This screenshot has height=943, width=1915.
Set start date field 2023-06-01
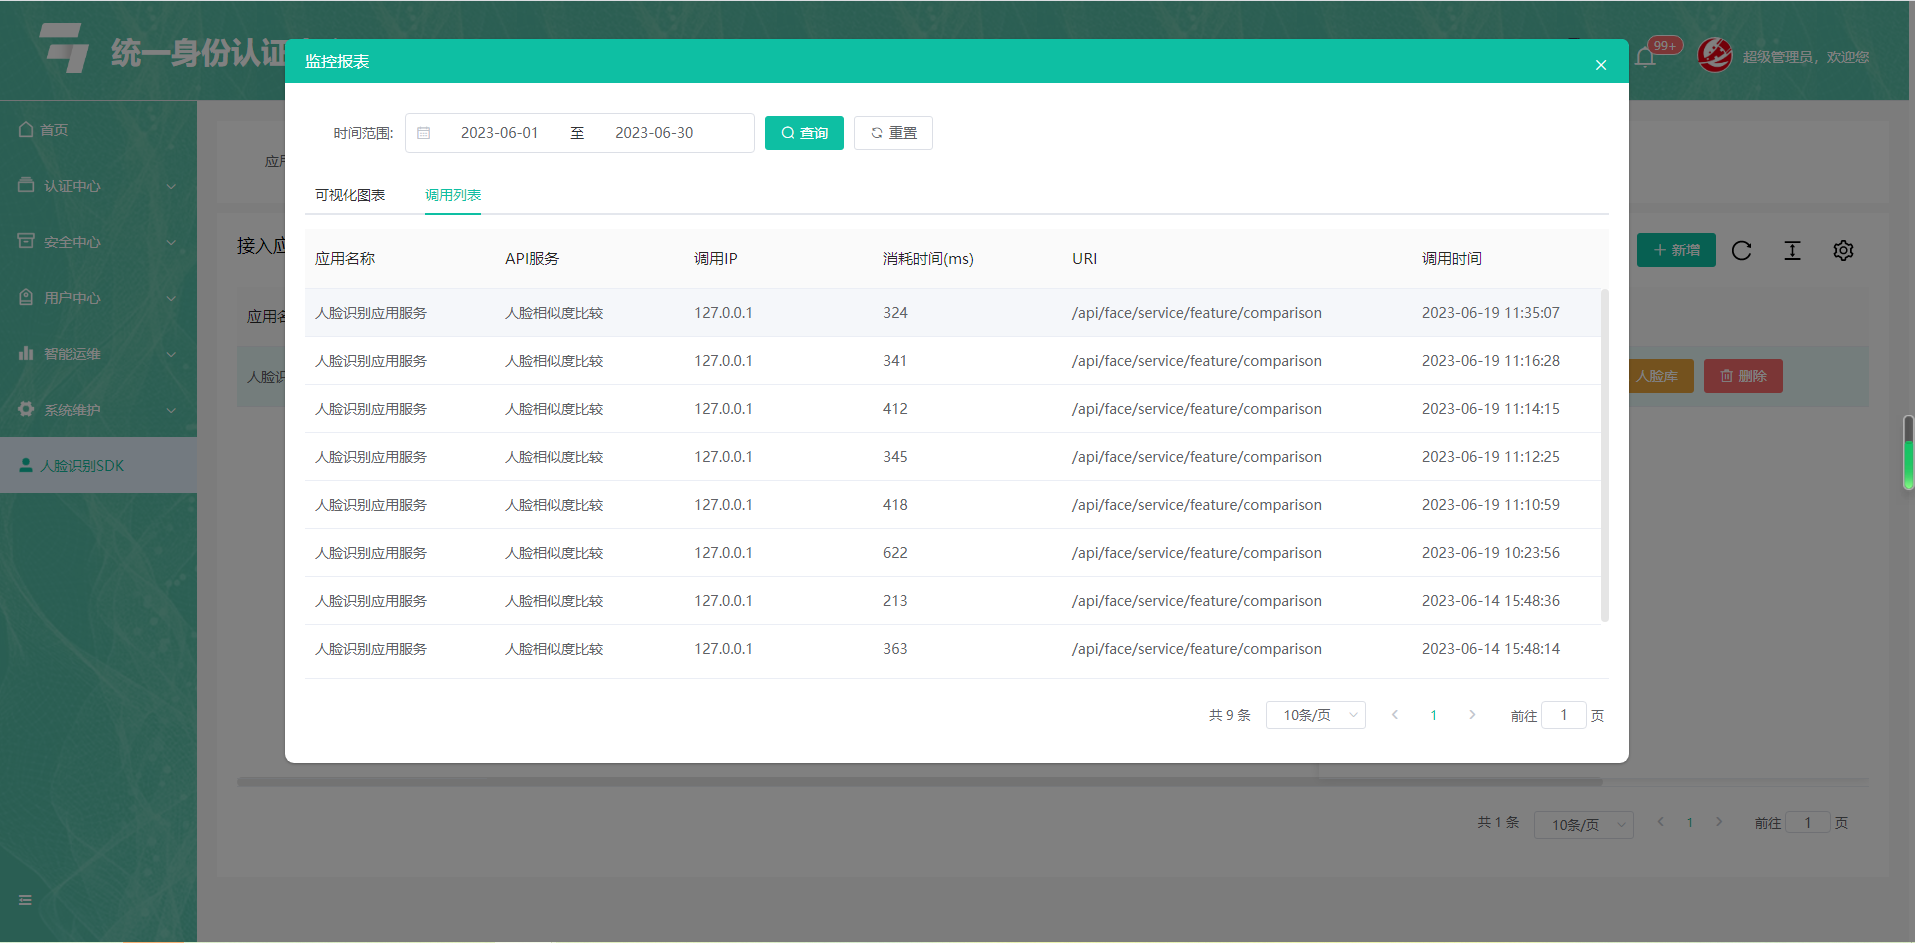[499, 133]
